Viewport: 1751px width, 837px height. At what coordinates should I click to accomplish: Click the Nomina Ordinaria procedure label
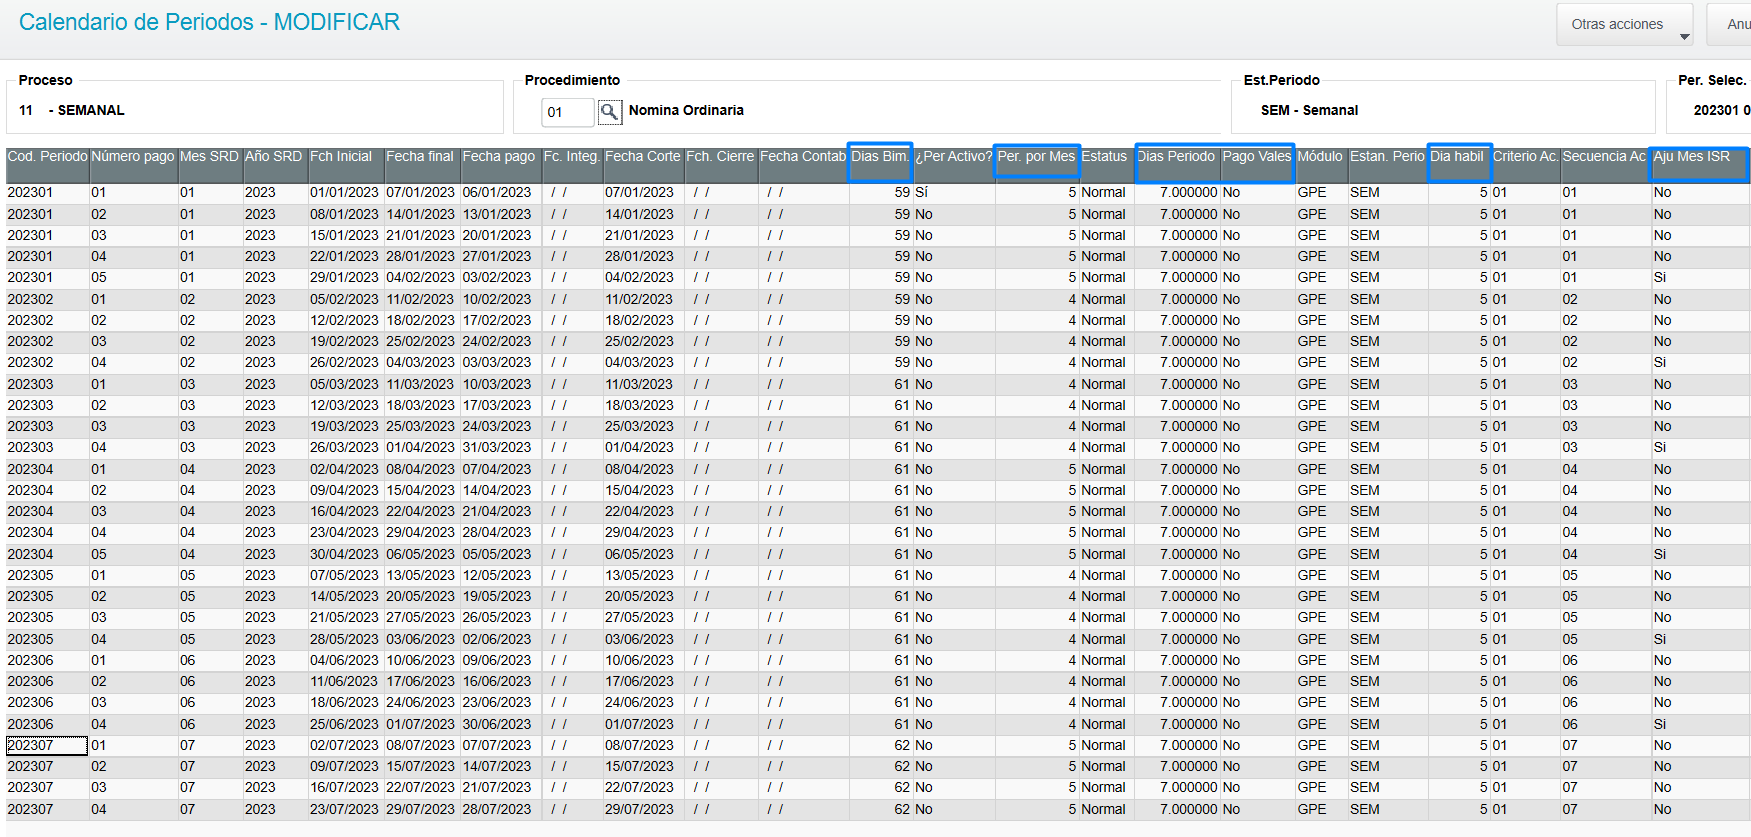coord(686,110)
